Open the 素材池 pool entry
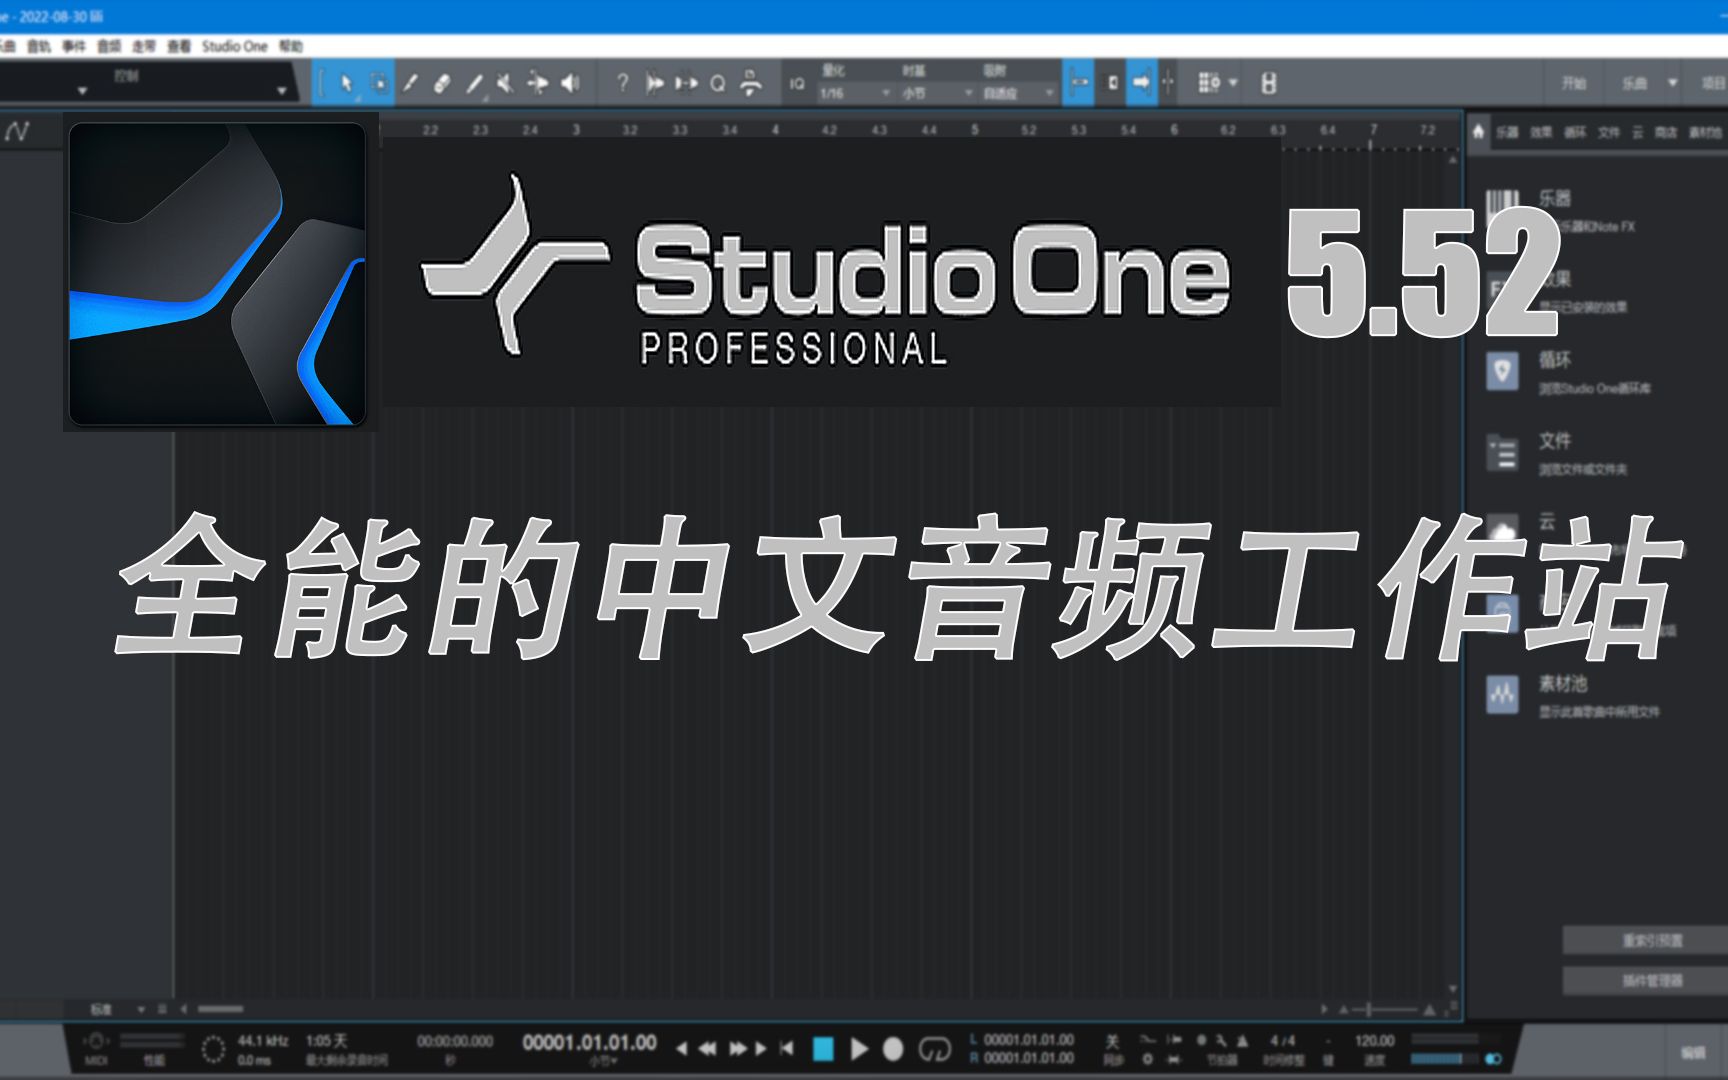 pyautogui.click(x=1573, y=695)
